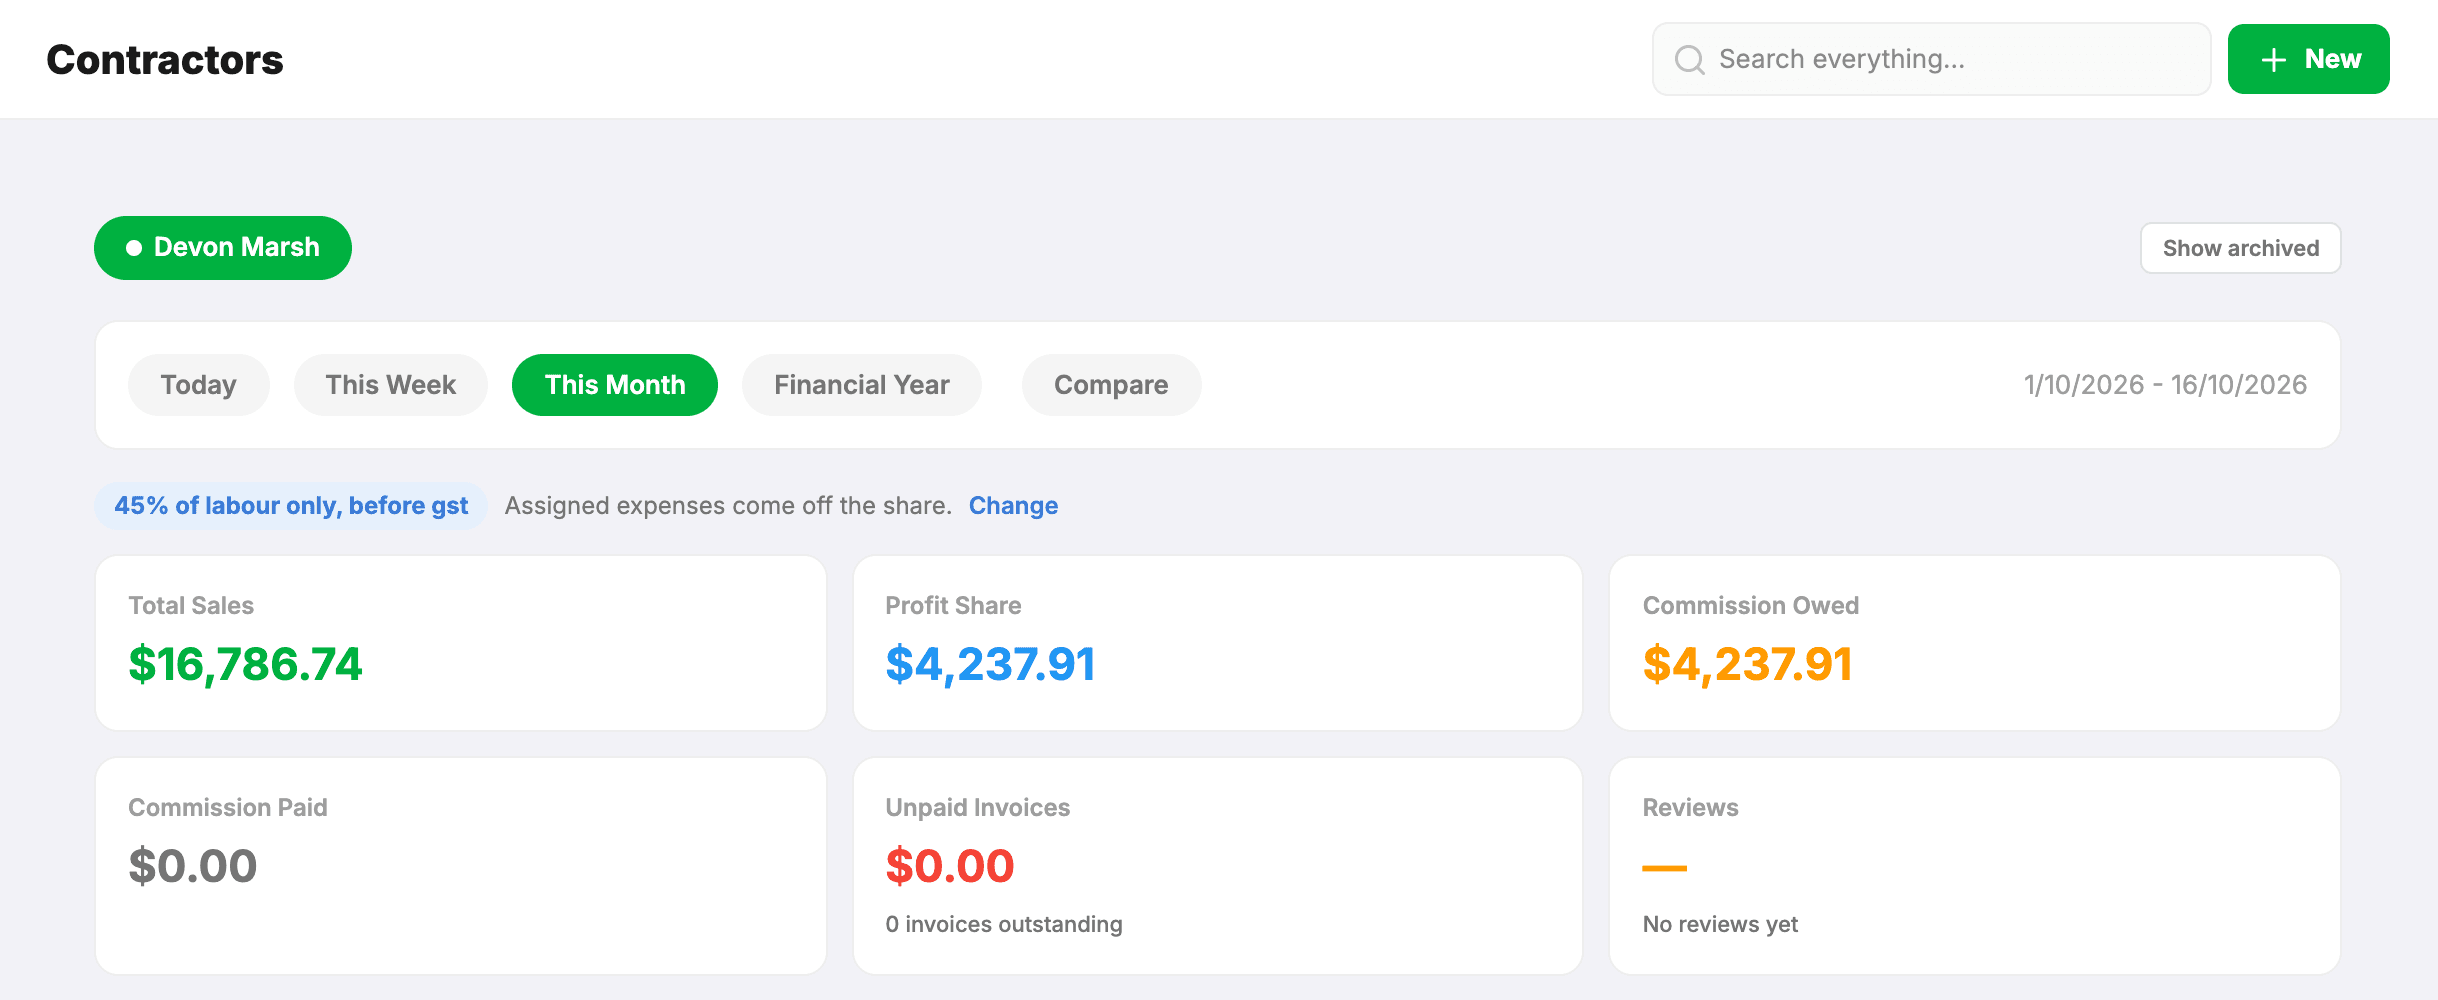Create a new item with New button
The width and height of the screenshot is (2438, 1000).
click(x=2308, y=59)
